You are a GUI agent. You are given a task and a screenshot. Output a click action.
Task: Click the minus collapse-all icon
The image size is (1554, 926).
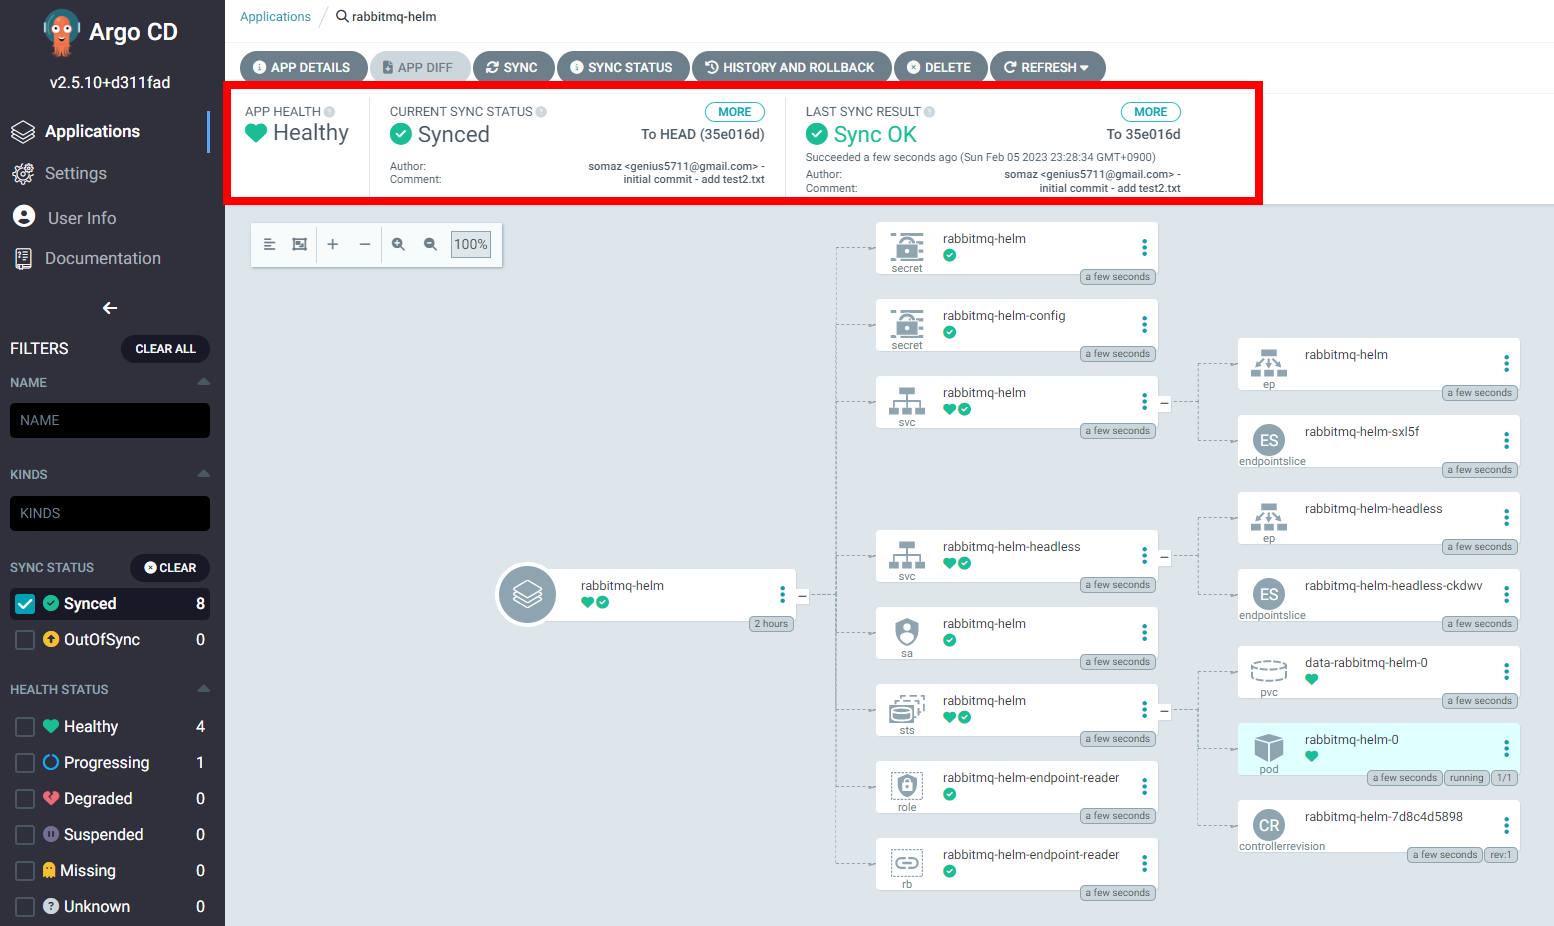point(365,244)
